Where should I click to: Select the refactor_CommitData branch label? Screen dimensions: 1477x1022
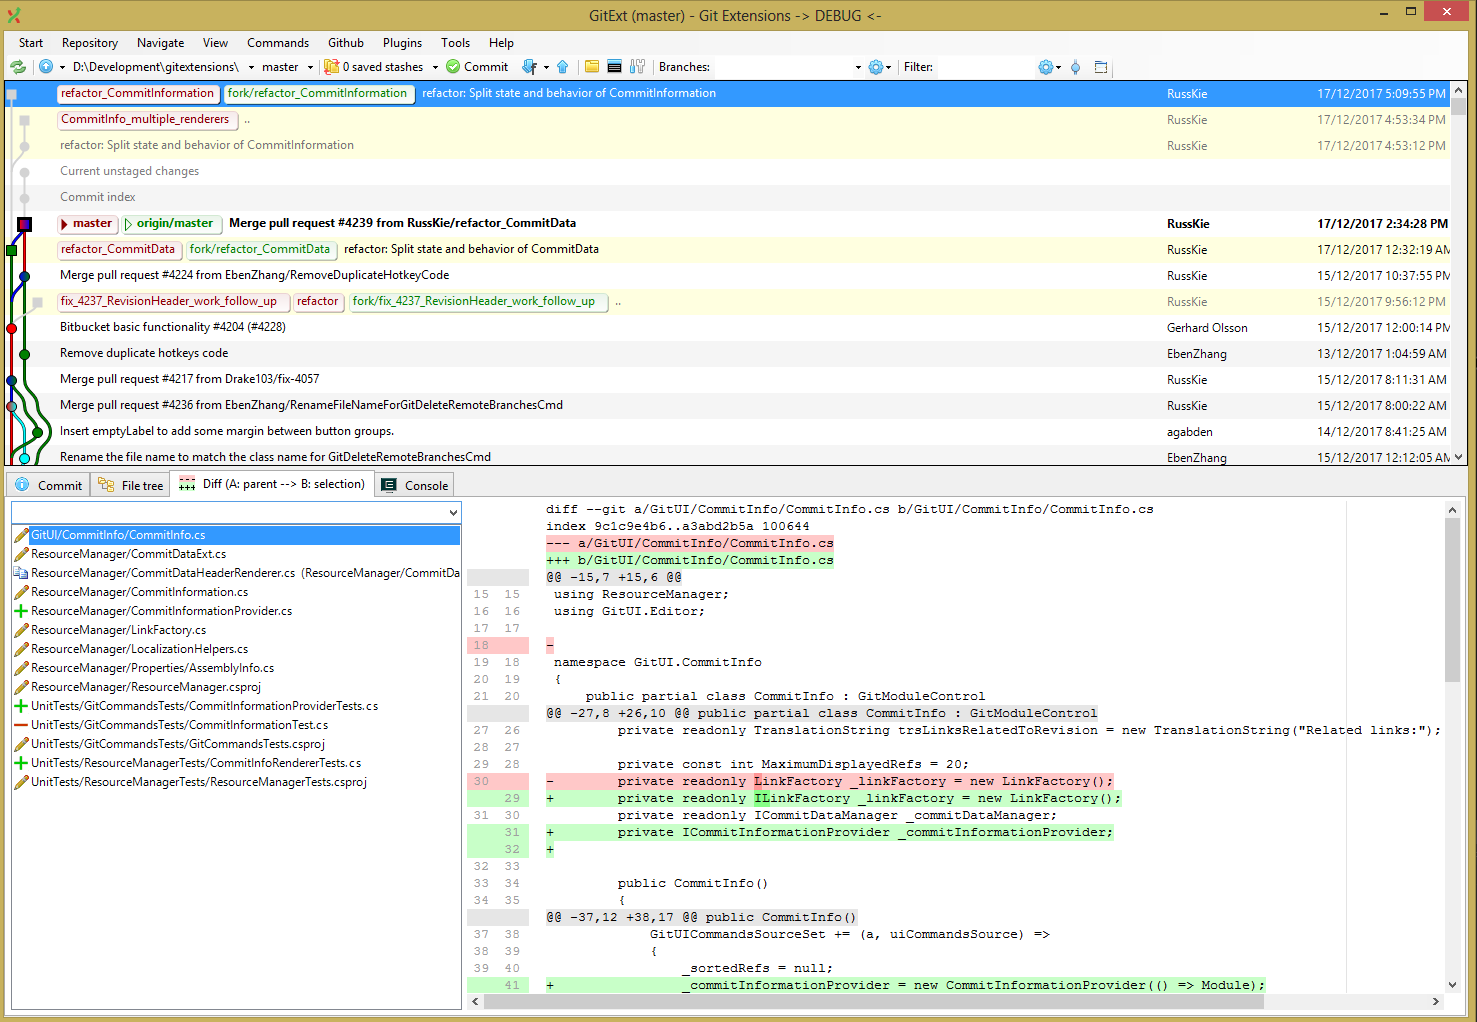[x=119, y=249]
